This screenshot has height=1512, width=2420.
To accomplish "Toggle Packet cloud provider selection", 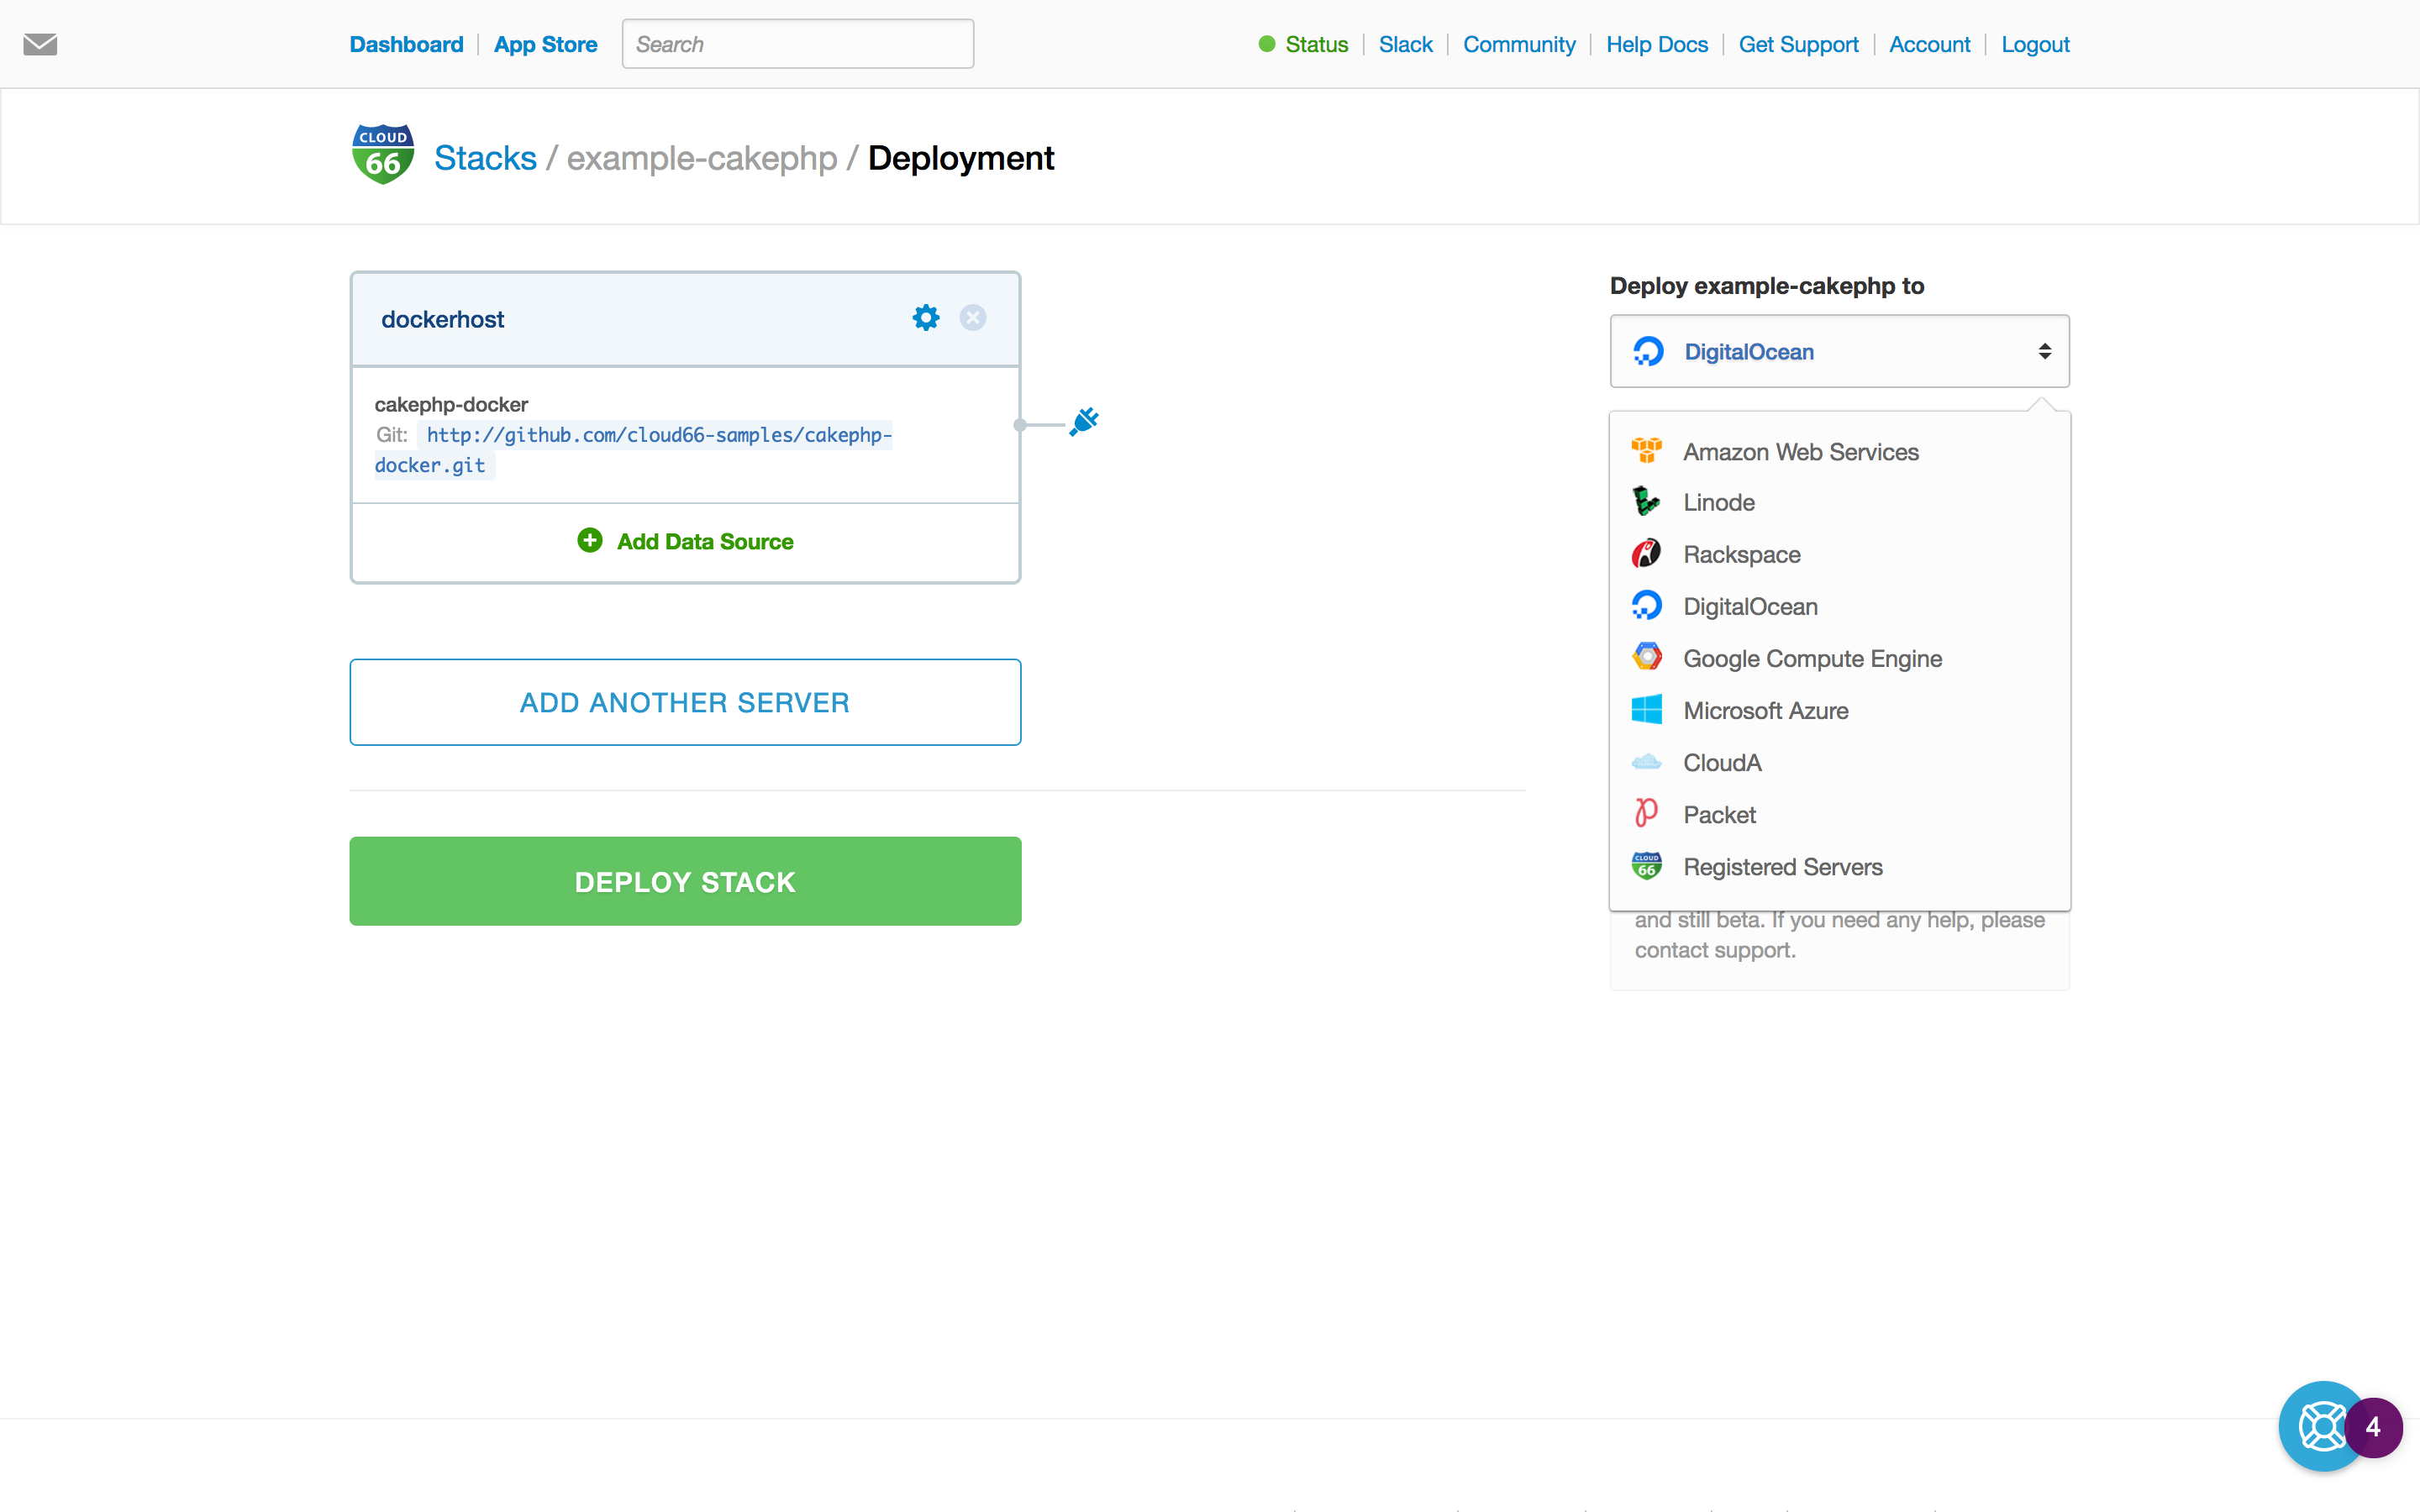I will pos(1718,813).
